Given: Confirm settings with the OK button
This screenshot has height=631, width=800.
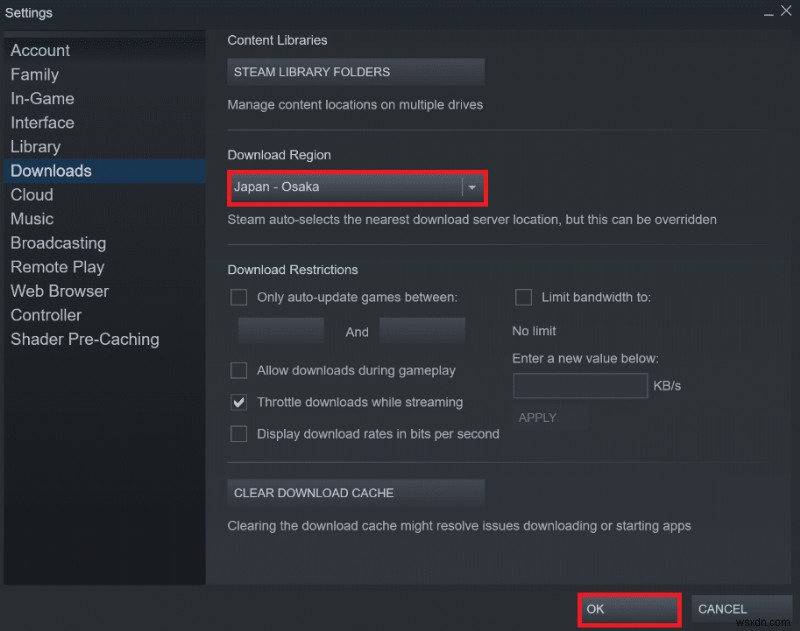Looking at the screenshot, I should coord(628,608).
